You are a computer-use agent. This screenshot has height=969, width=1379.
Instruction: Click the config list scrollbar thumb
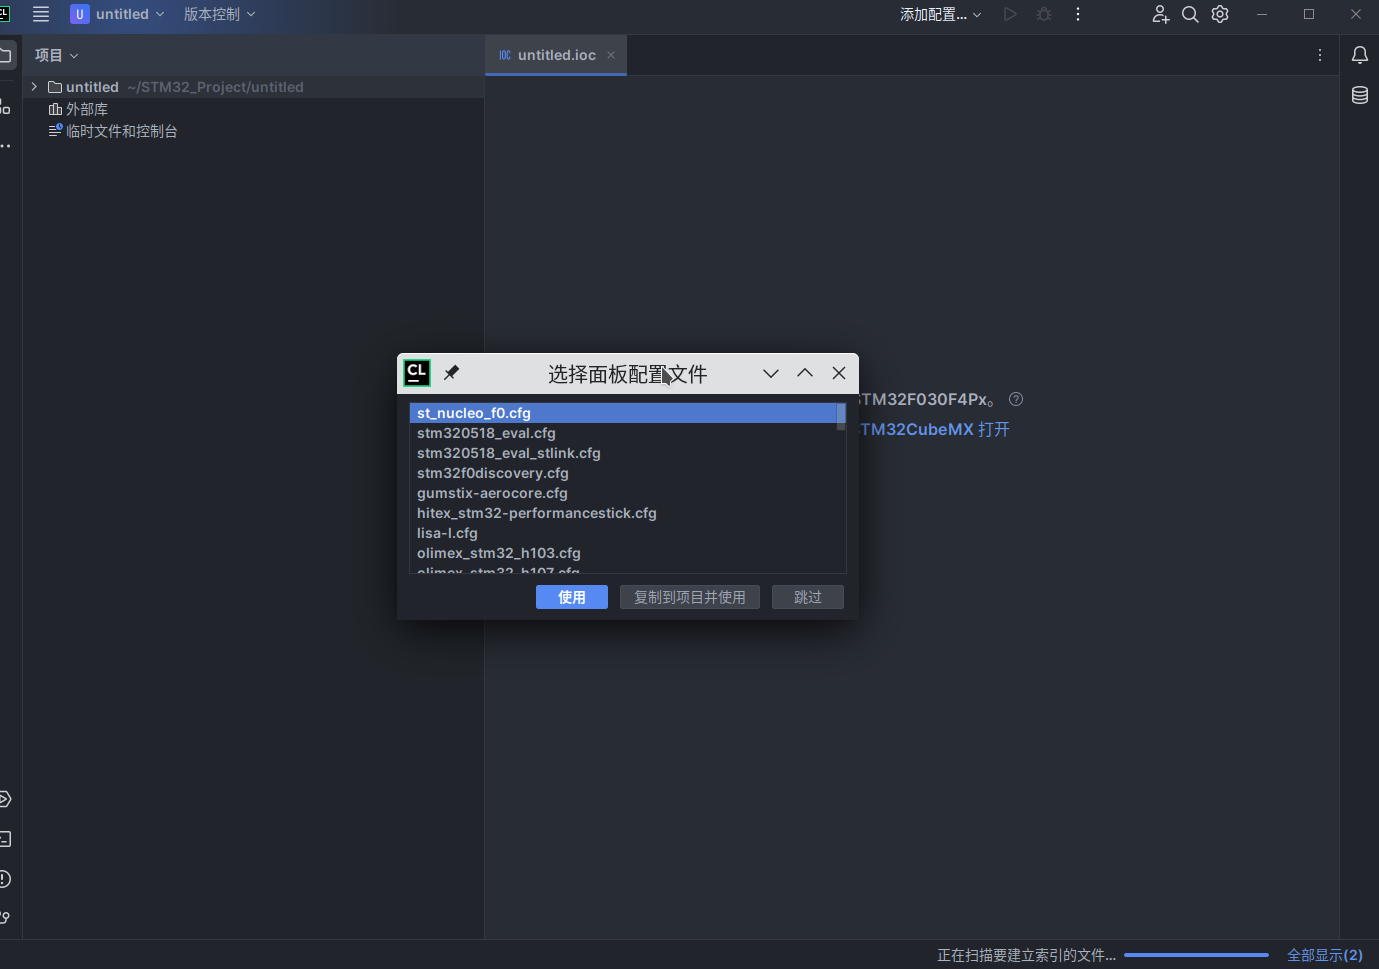[x=841, y=416]
